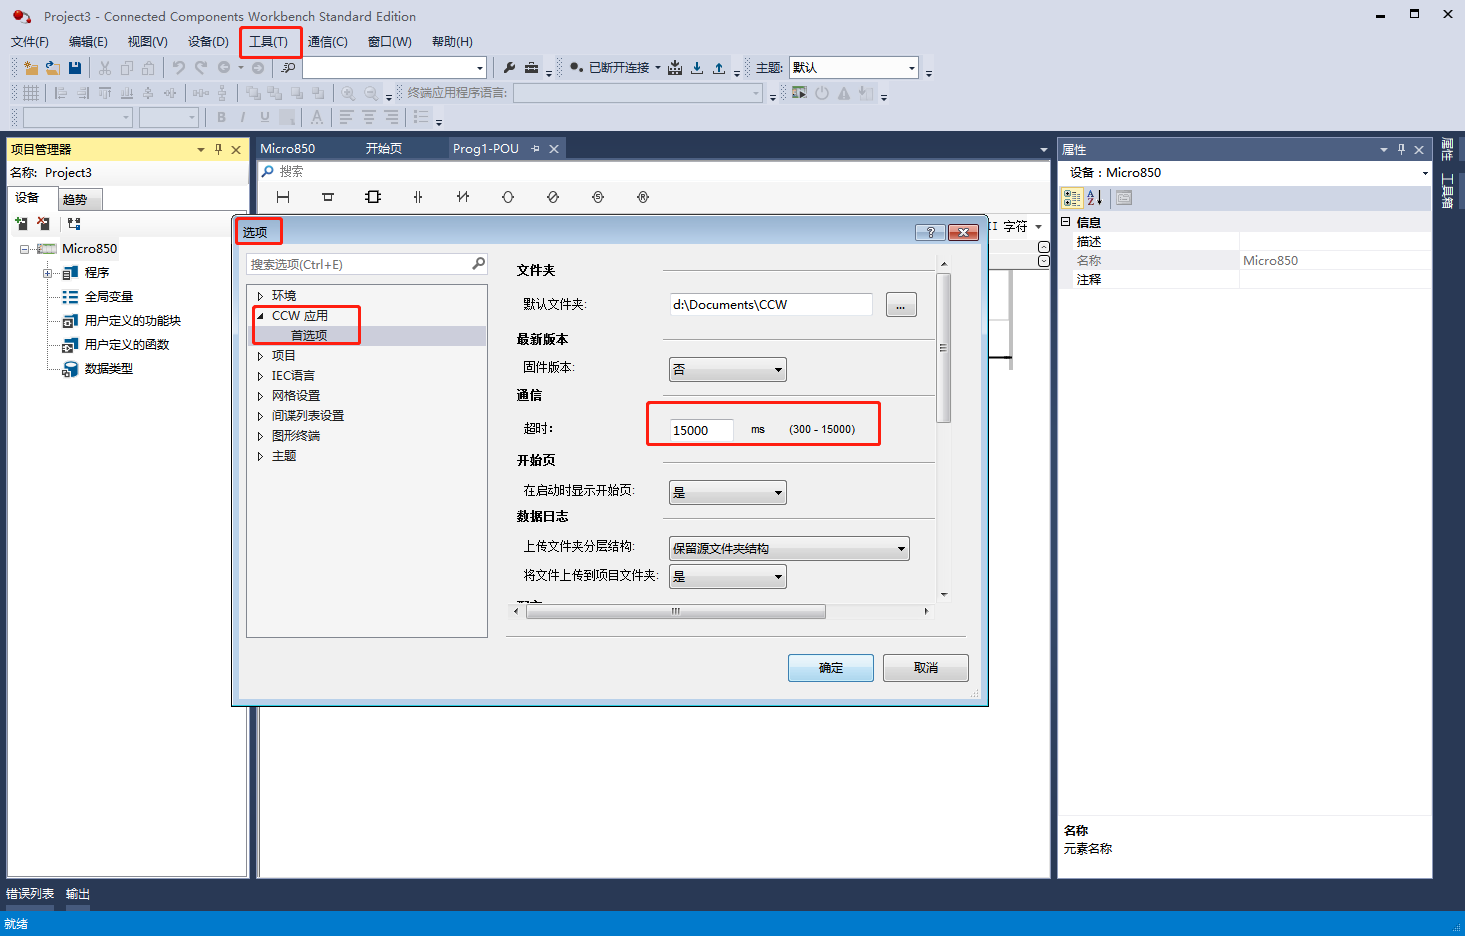Click the download to controller icon

pyautogui.click(x=697, y=68)
